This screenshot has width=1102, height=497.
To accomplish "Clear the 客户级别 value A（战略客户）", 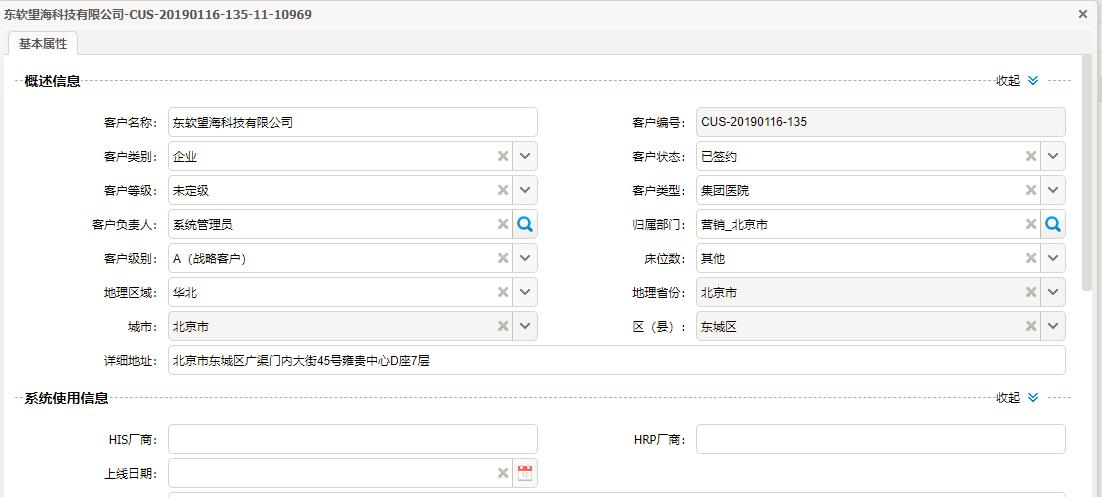I will point(503,258).
